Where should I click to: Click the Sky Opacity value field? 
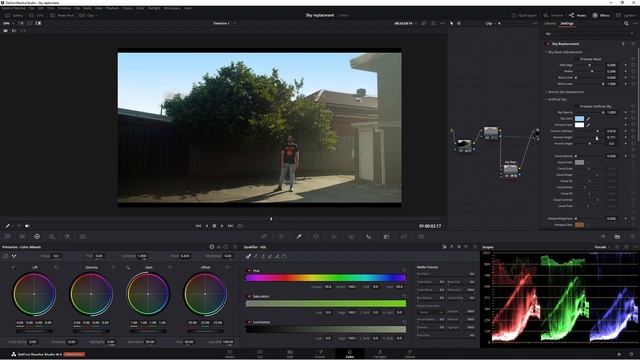point(611,112)
